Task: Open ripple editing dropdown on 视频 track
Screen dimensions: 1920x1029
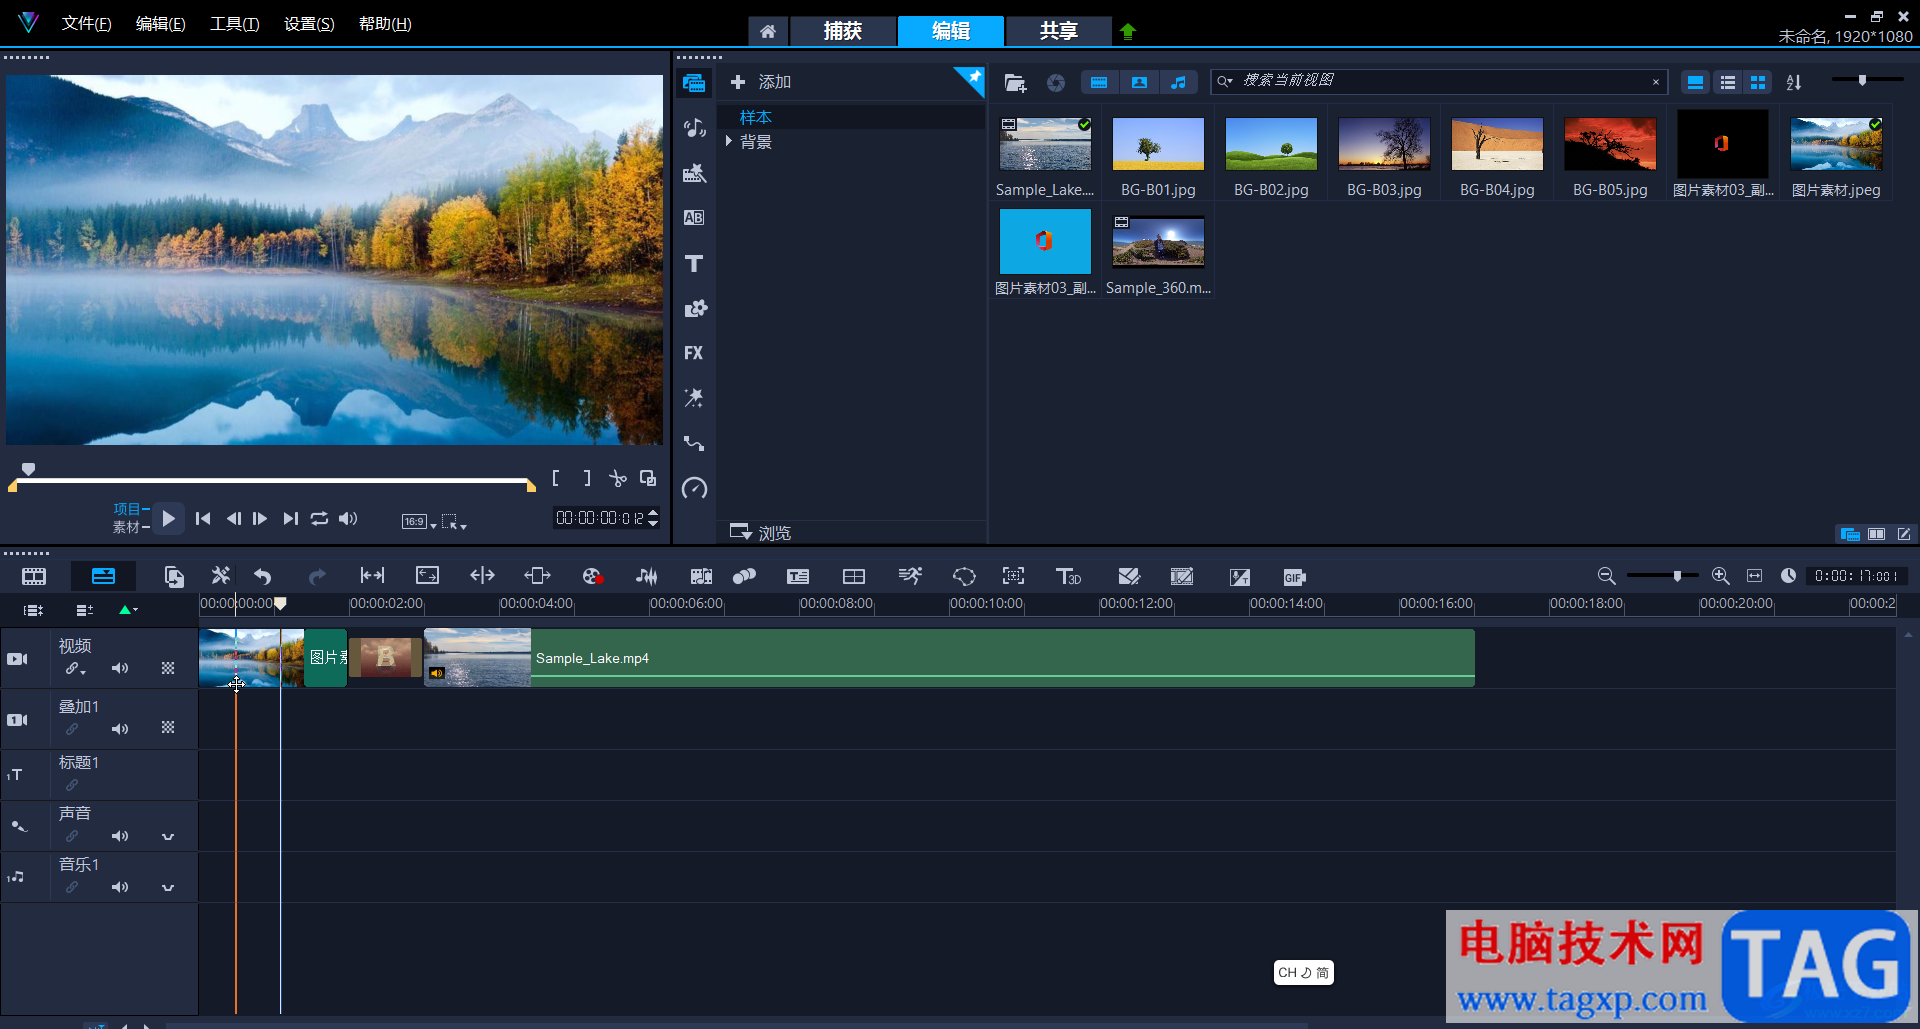Action: pos(84,672)
